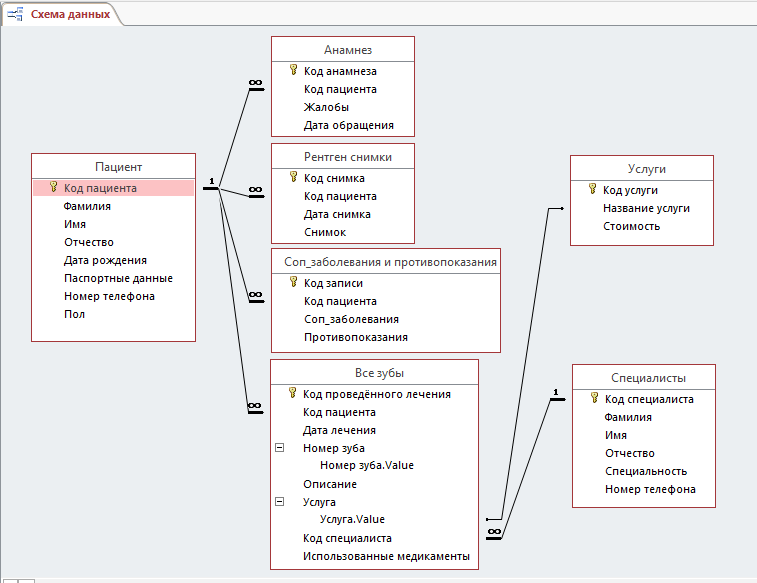The width and height of the screenshot is (757, 583).
Task: Collapse the Услуга multivalued field
Action: coord(280,501)
